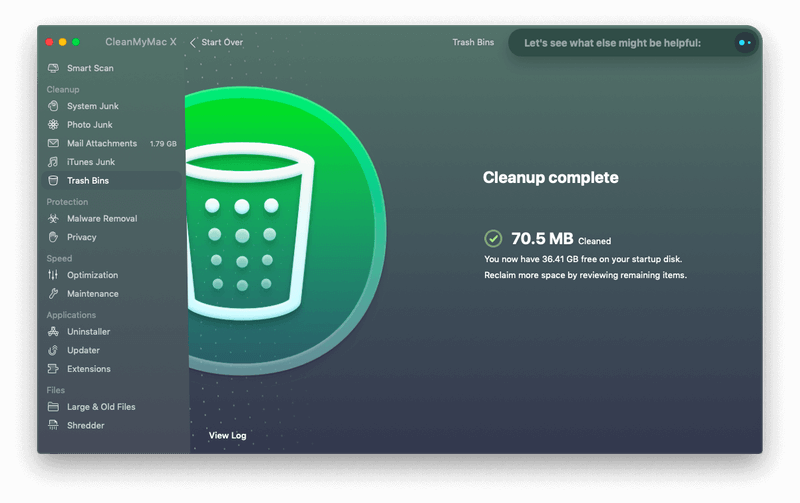Viewport: 800px width, 503px height.
Task: Open Large & Old Files module
Action: point(101,407)
